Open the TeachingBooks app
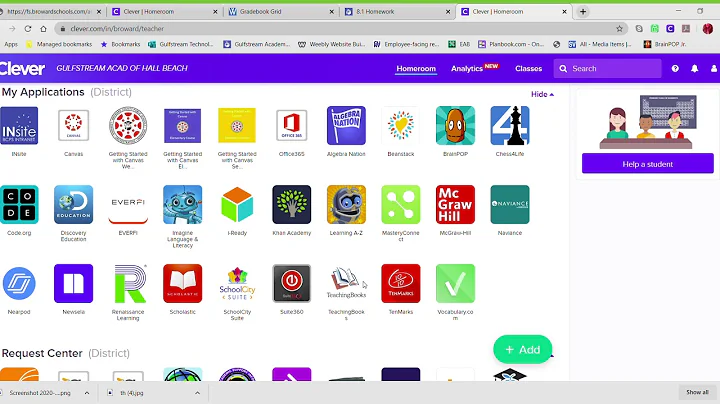 (346, 283)
